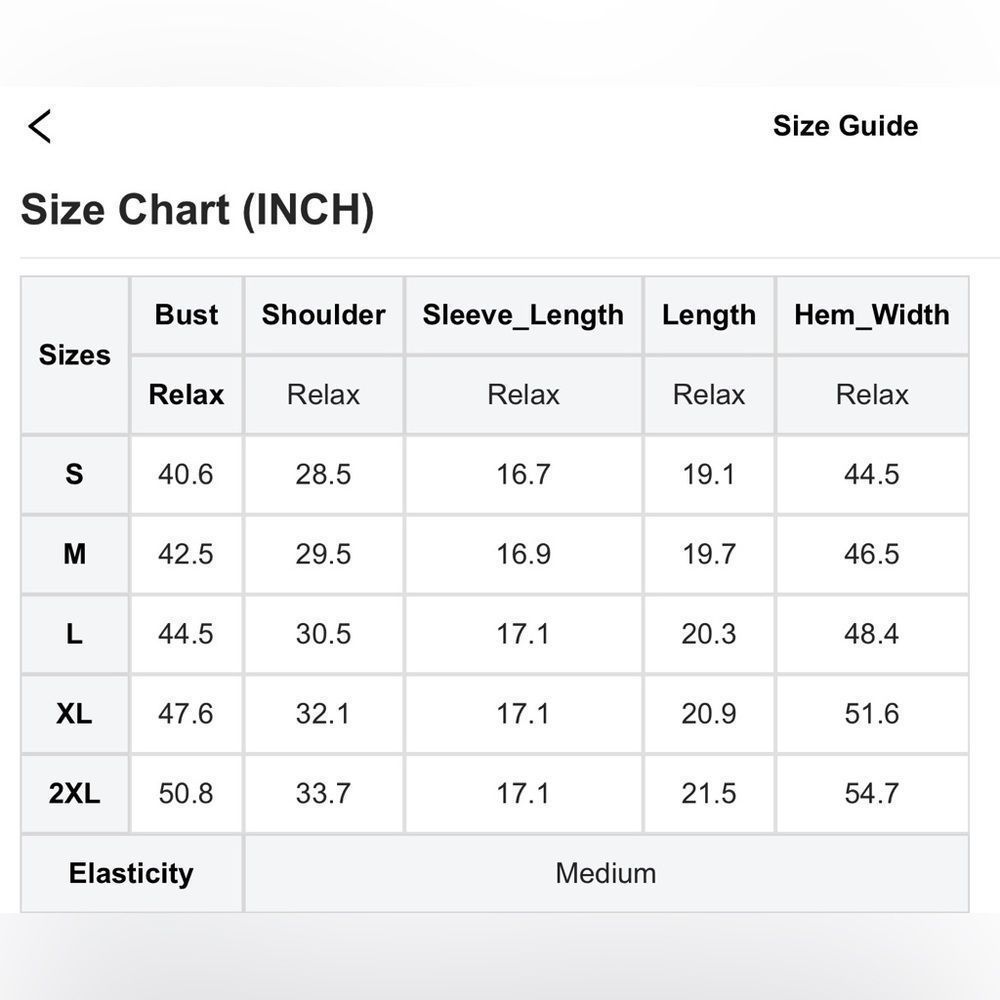1000x1000 pixels.
Task: Click the Shoulder column header
Action: [323, 315]
